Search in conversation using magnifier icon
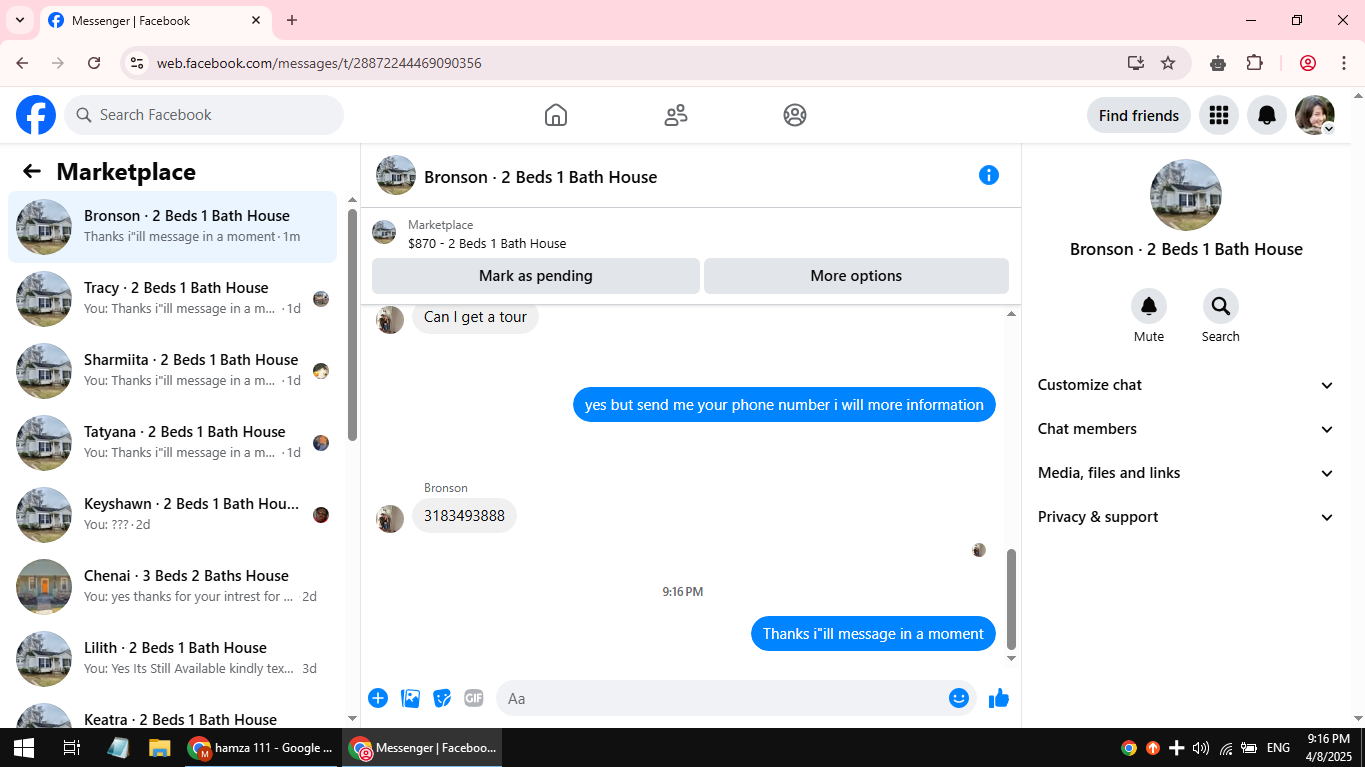The width and height of the screenshot is (1365, 767). click(x=1221, y=306)
